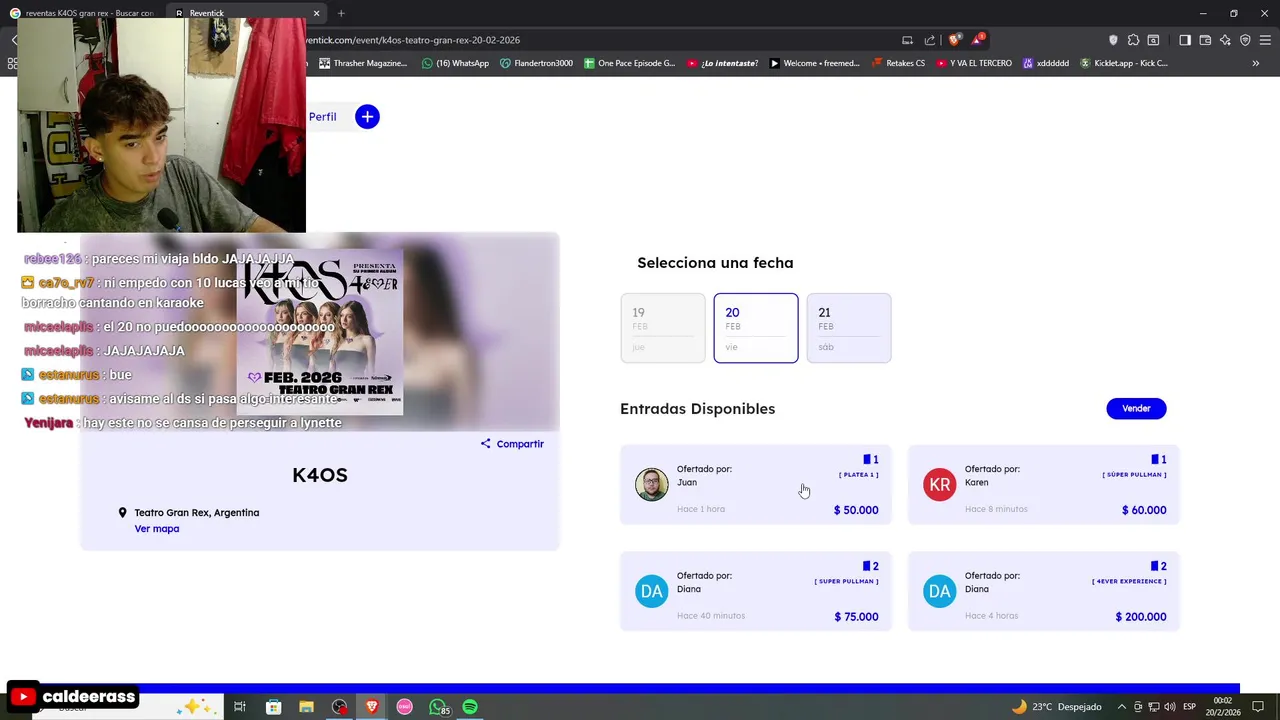Viewport: 1280px width, 720px height.
Task: Click the taskbar clock showing 00:02
Action: tap(1222, 706)
